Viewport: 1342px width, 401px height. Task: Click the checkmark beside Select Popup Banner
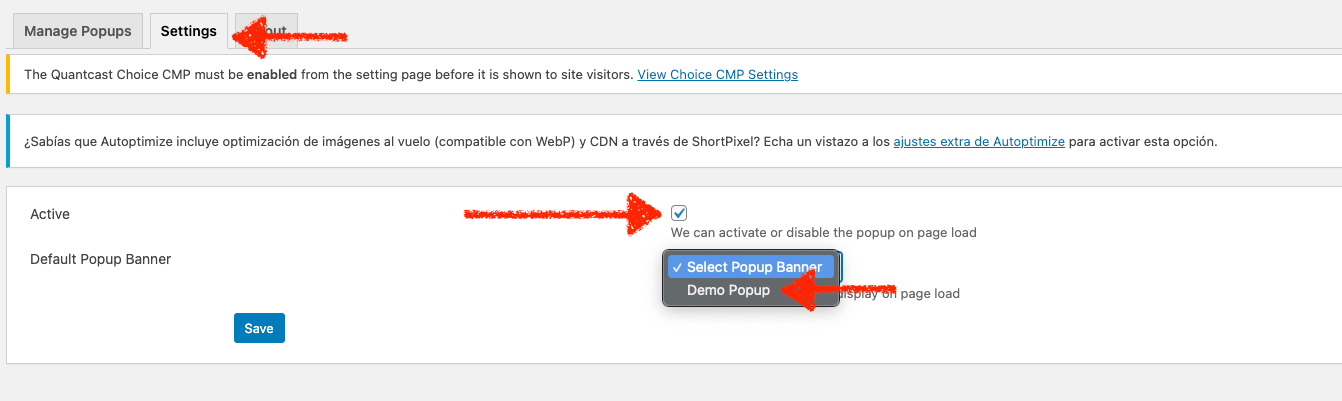click(677, 267)
